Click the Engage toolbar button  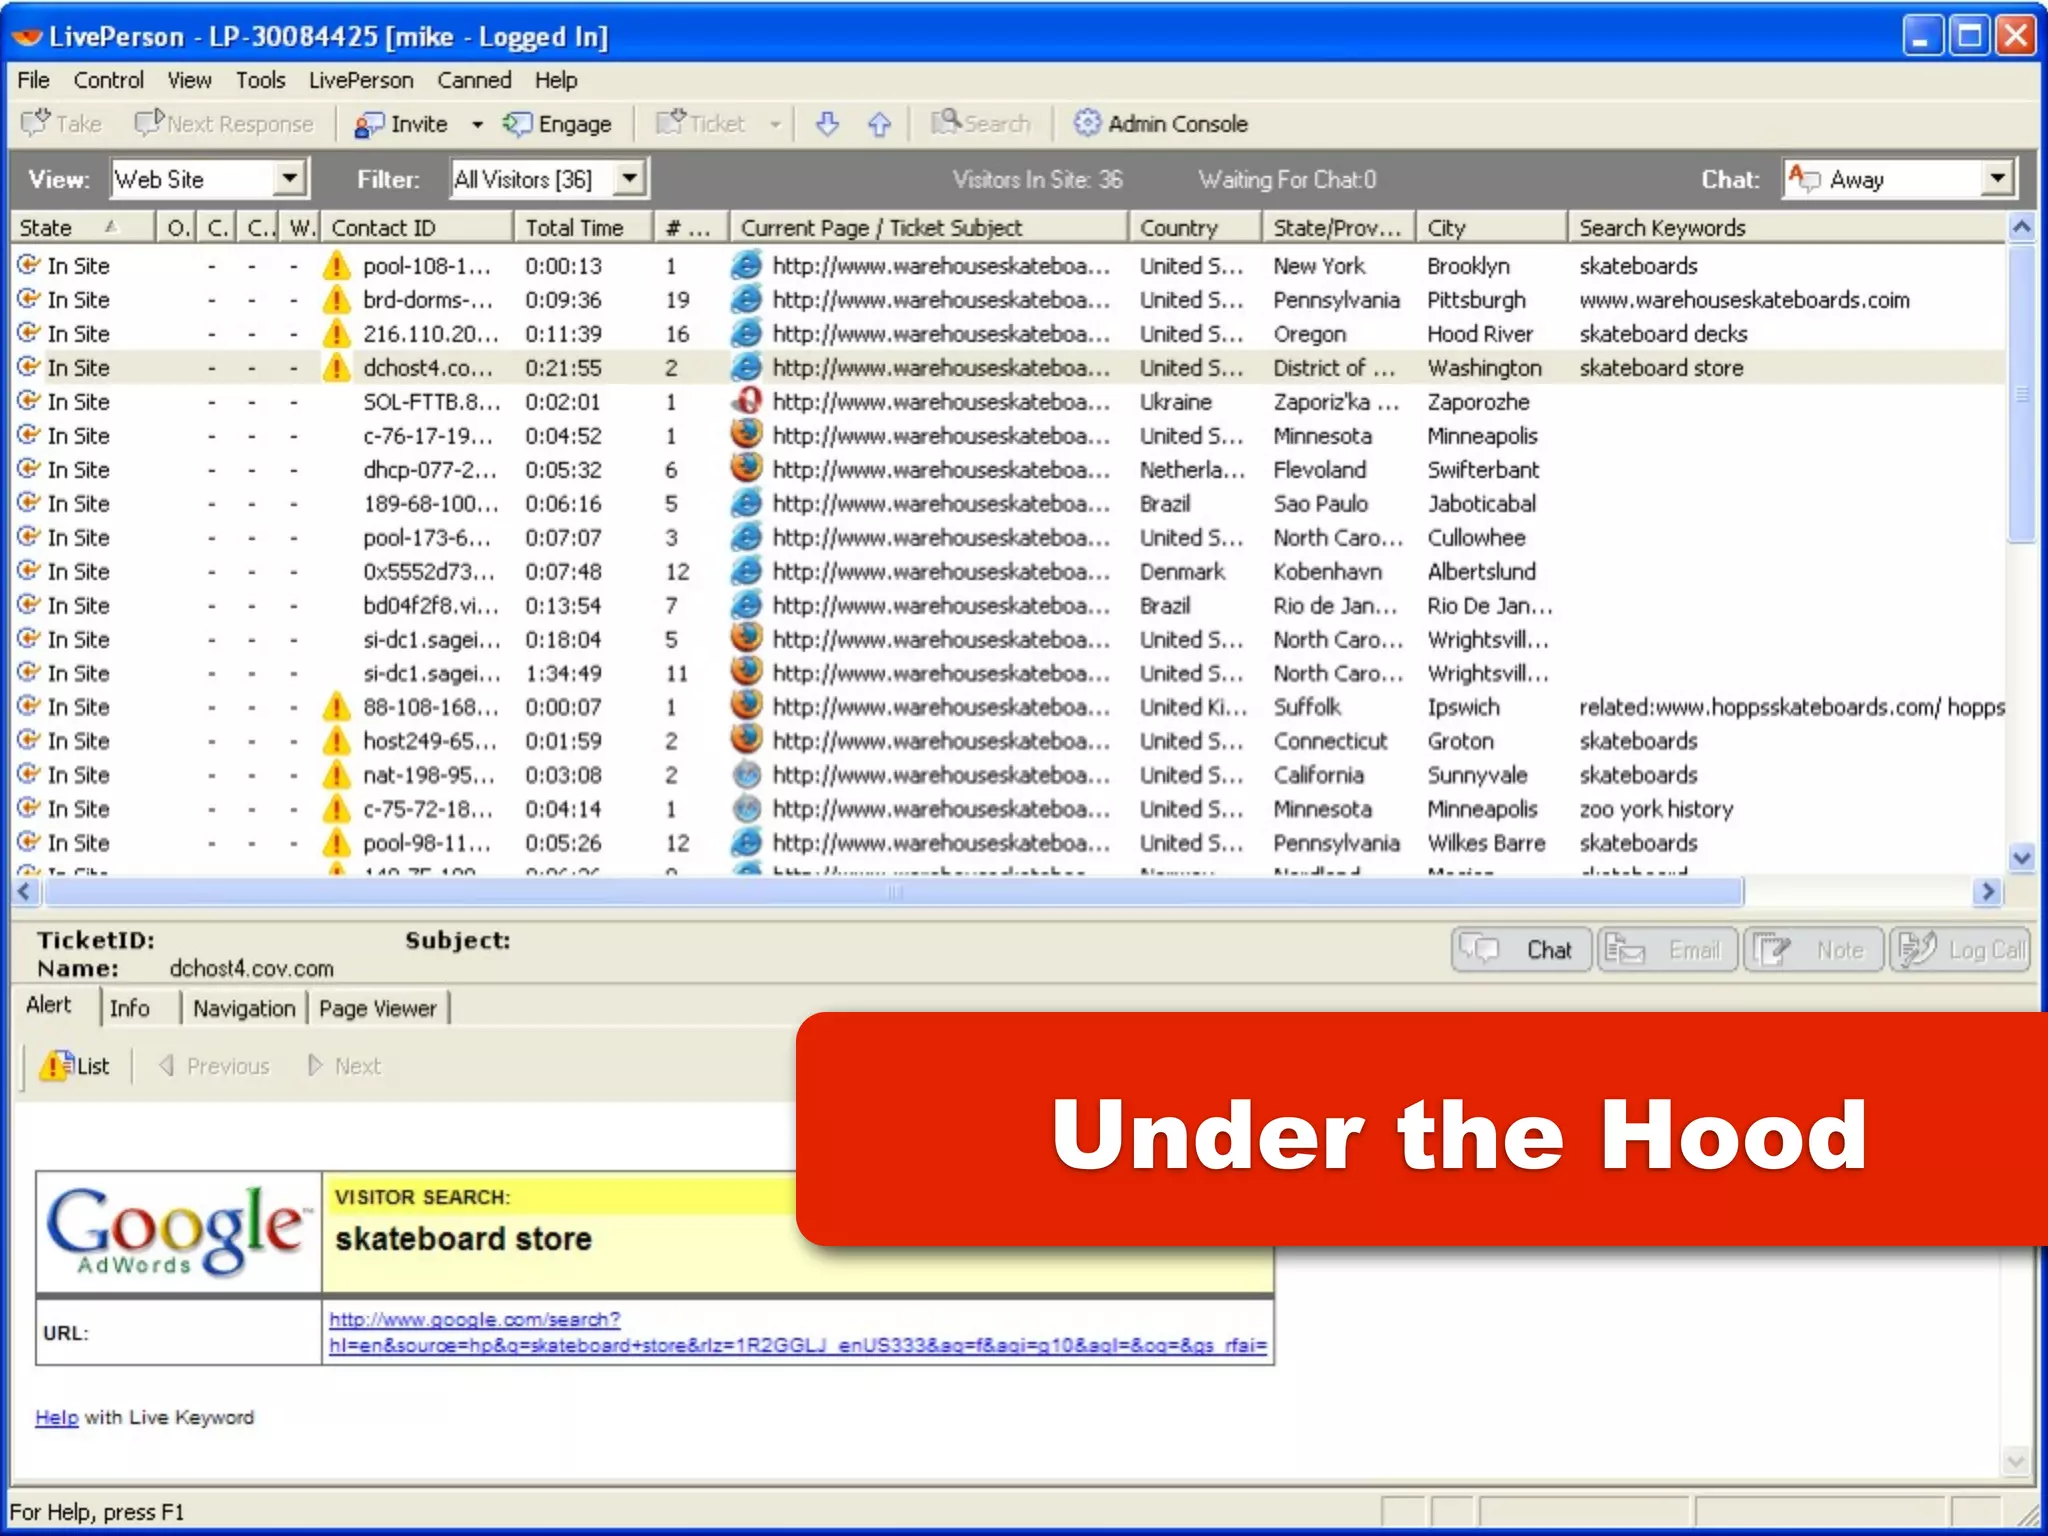pos(557,124)
